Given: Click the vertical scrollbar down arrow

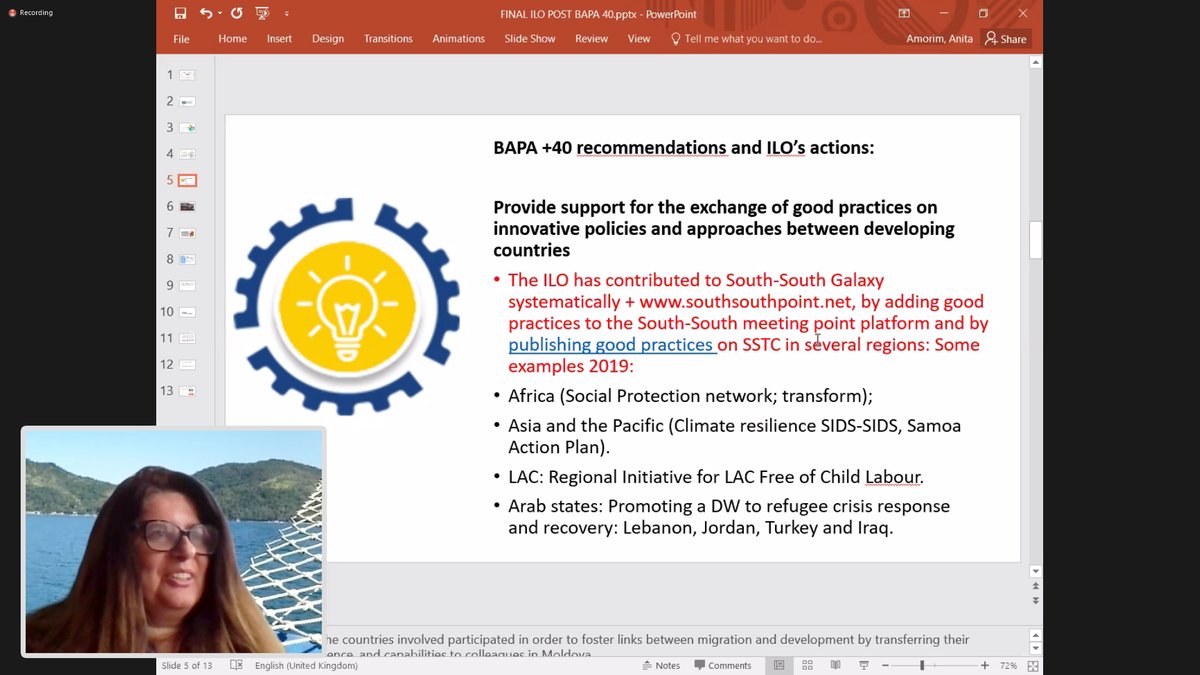Looking at the screenshot, I should [x=1035, y=572].
